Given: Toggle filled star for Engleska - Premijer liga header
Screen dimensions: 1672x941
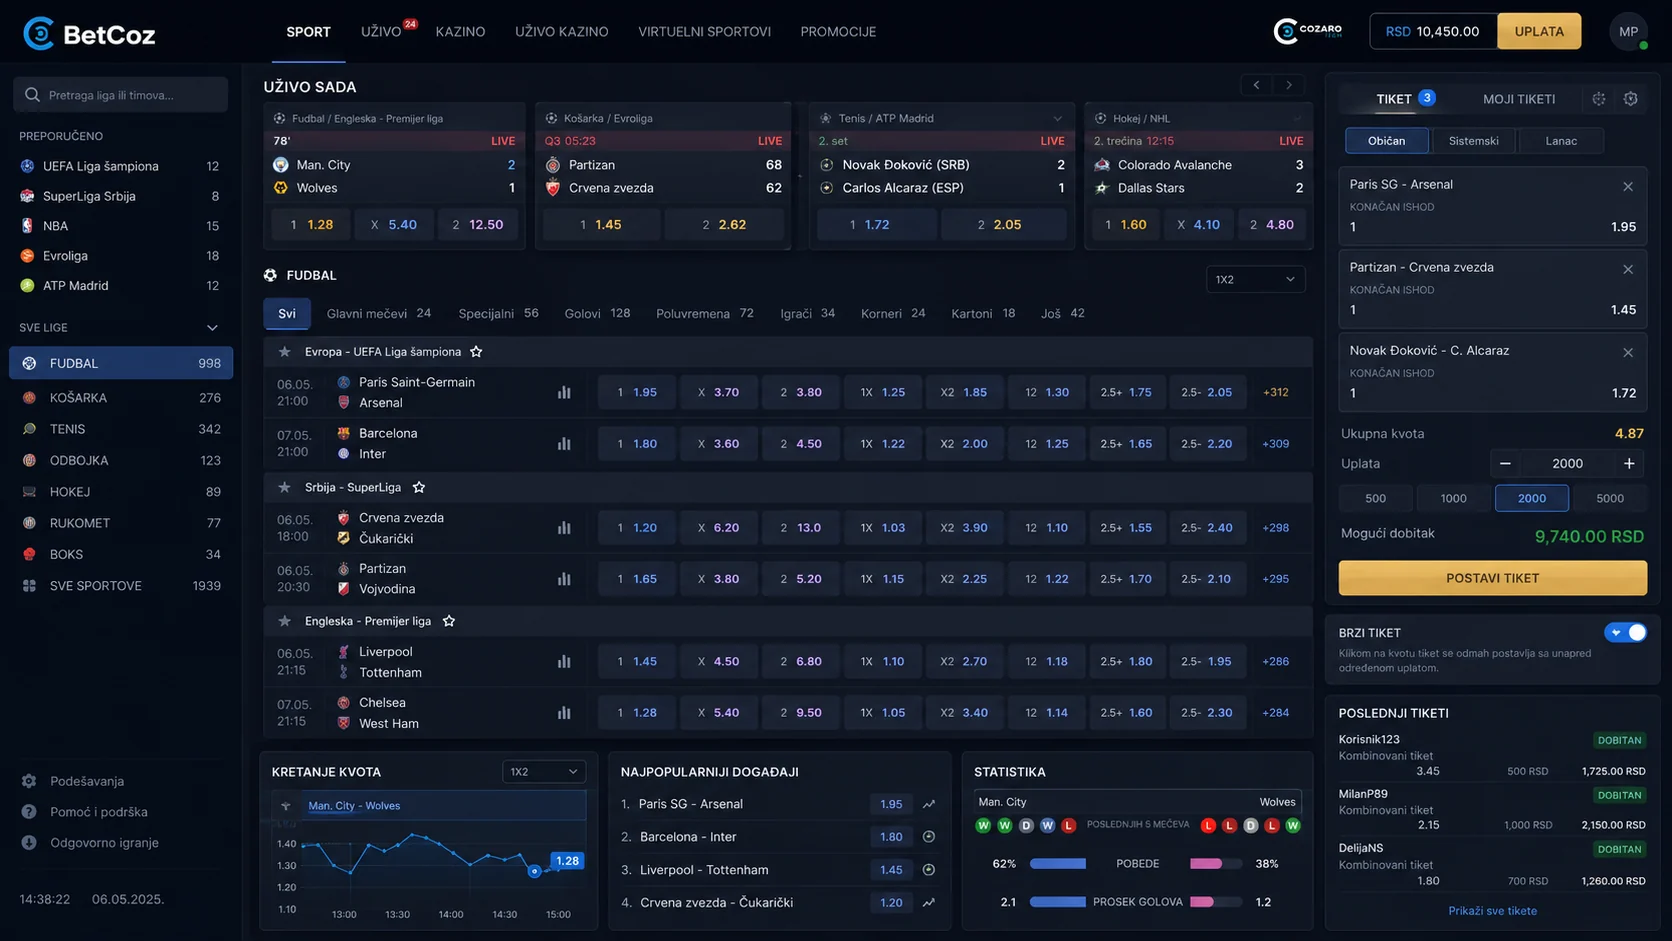Looking at the screenshot, I should pyautogui.click(x=285, y=621).
